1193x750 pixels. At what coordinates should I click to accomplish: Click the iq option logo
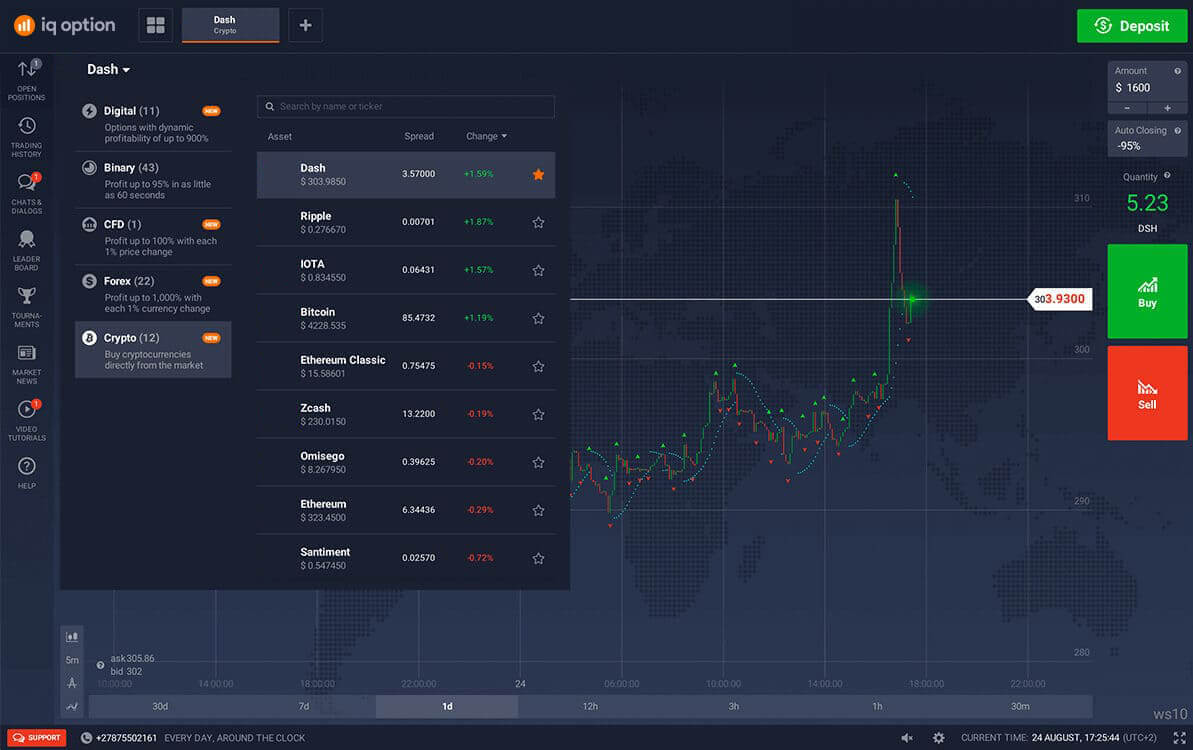65,25
